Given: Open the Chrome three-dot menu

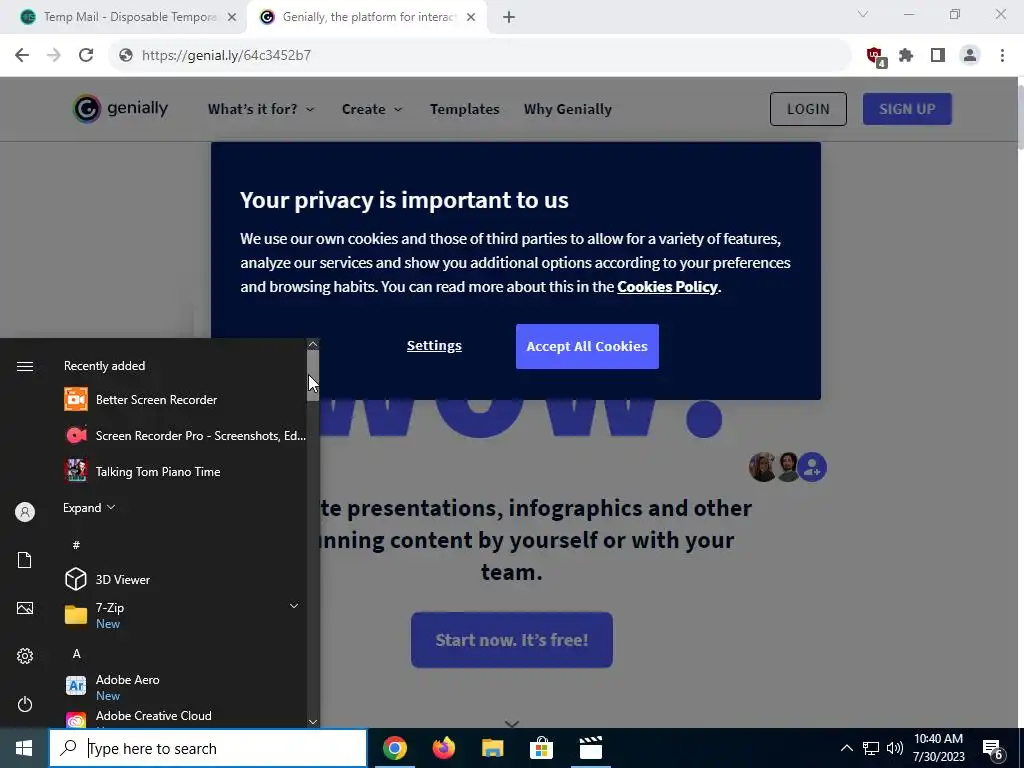Looking at the screenshot, I should point(1002,56).
